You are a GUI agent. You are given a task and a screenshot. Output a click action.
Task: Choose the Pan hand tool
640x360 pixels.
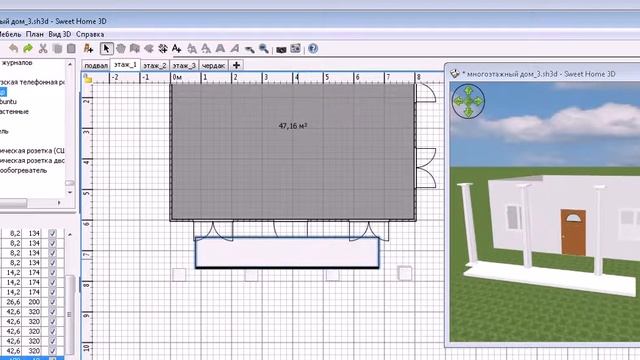click(121, 49)
